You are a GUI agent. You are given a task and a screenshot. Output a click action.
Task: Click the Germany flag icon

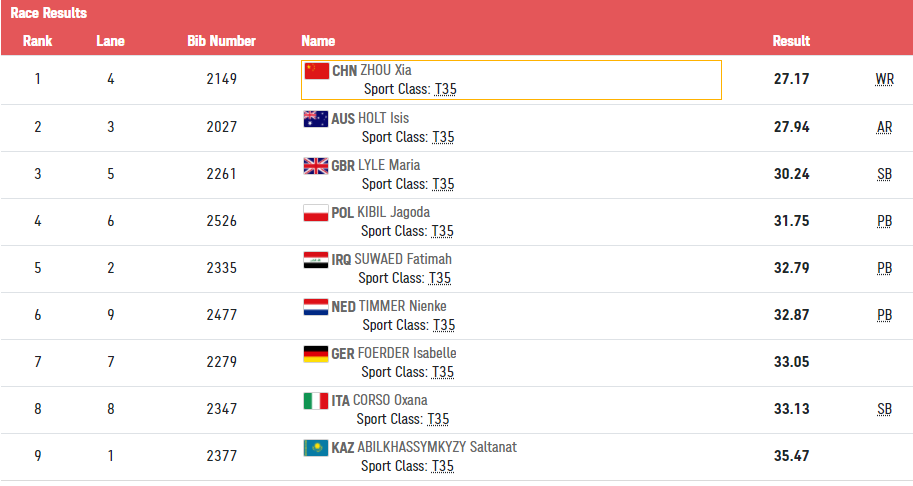click(316, 353)
